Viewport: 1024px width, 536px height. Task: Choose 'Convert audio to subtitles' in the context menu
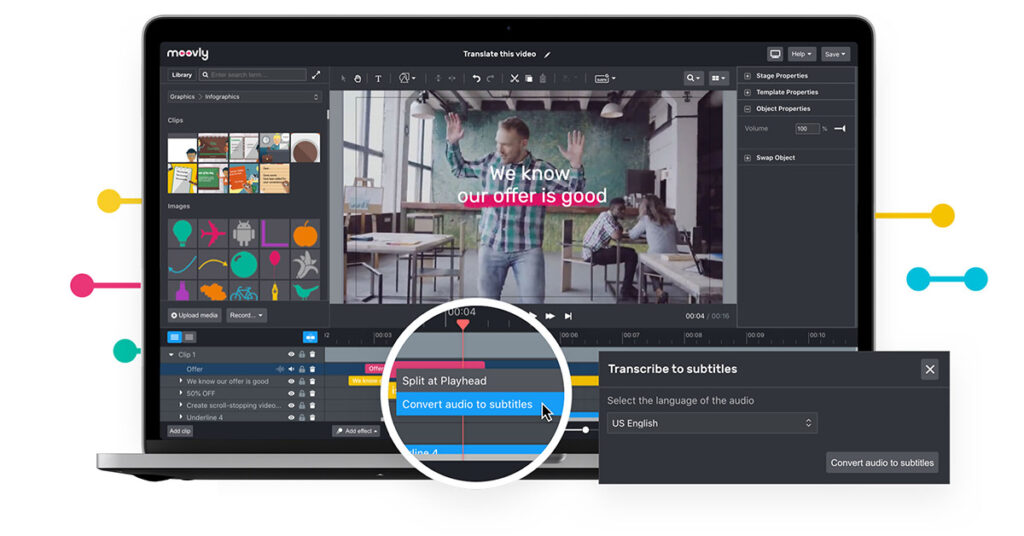point(467,405)
